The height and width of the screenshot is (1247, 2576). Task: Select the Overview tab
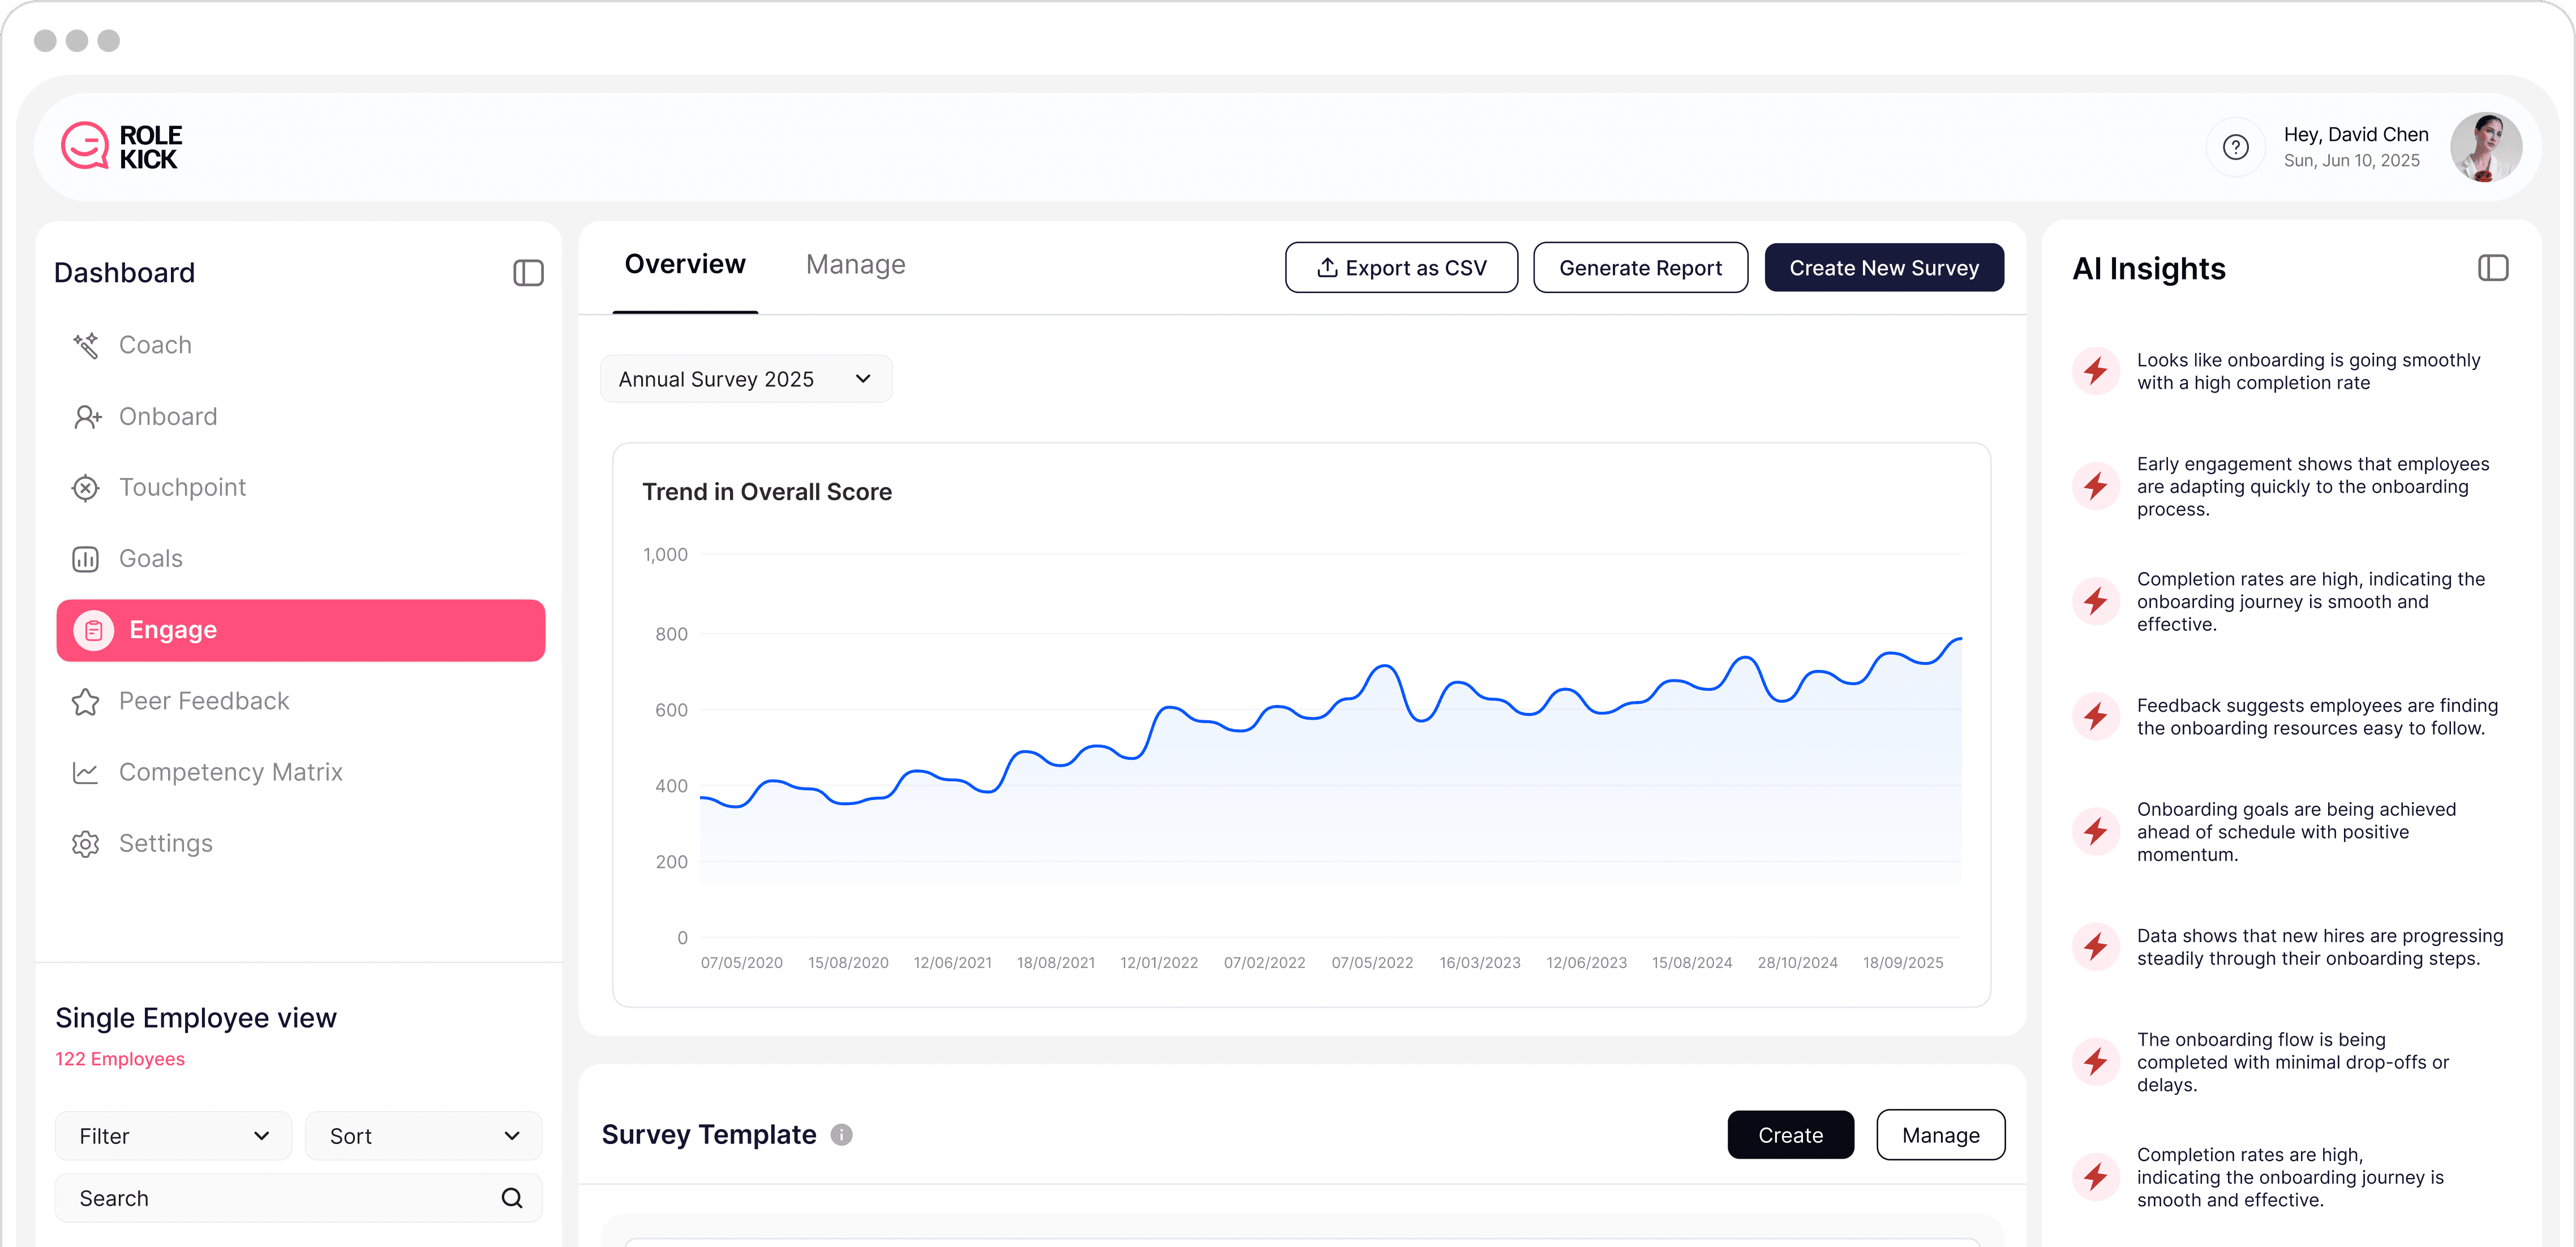click(685, 265)
